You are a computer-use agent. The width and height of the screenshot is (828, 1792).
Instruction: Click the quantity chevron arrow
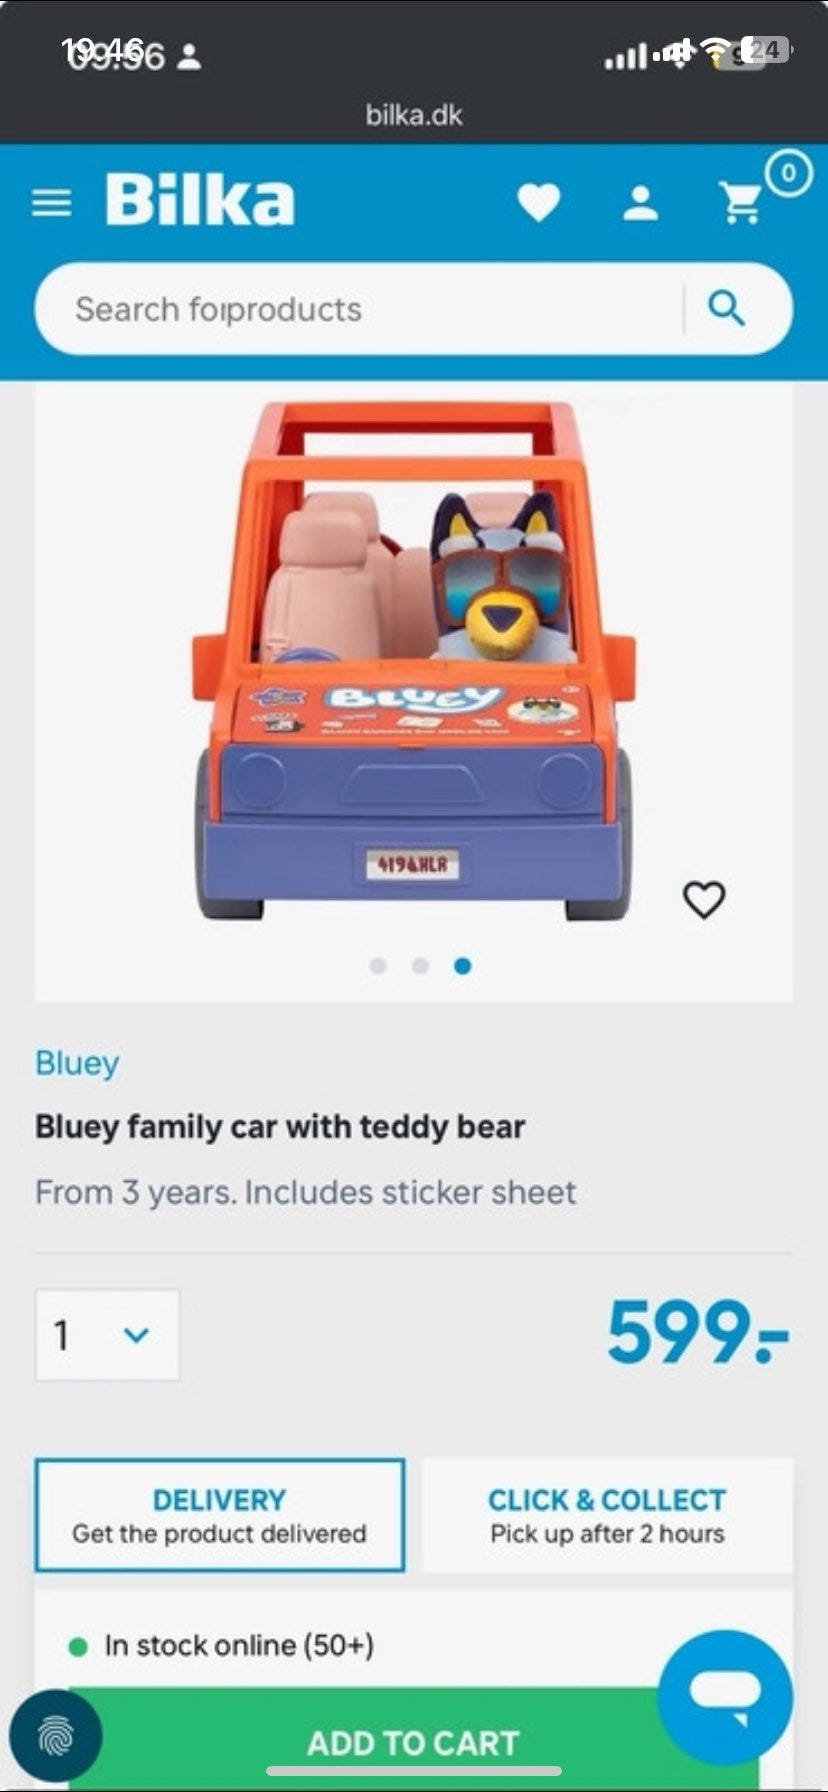tap(136, 1335)
